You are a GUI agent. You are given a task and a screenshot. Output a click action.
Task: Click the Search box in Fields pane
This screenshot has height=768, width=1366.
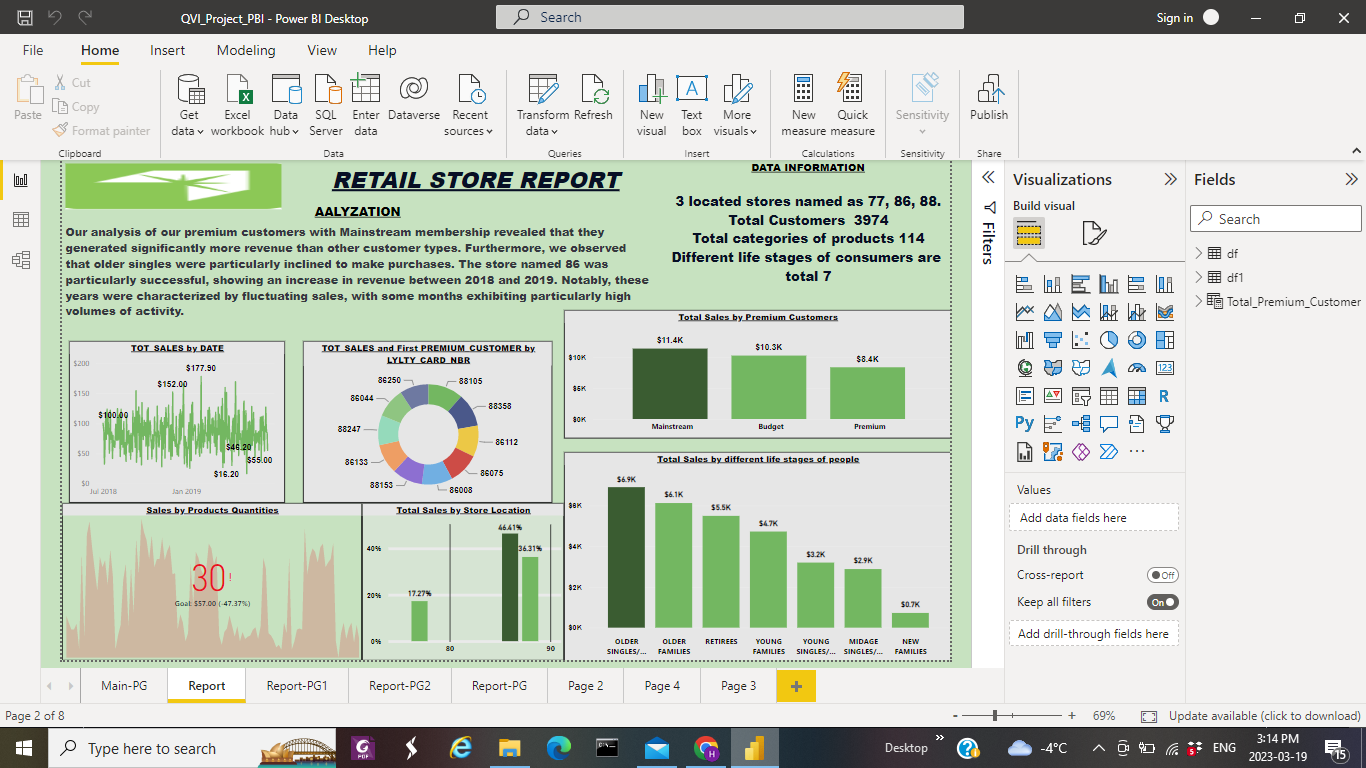[1275, 218]
